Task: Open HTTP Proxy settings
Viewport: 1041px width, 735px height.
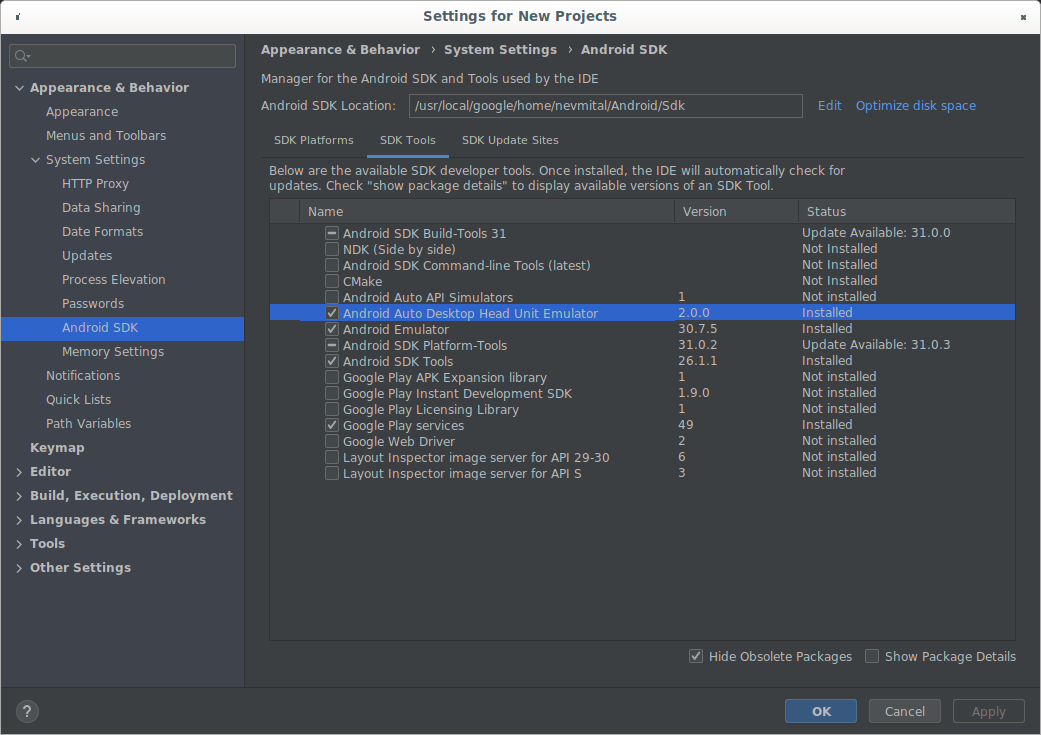Action: pyautogui.click(x=95, y=183)
